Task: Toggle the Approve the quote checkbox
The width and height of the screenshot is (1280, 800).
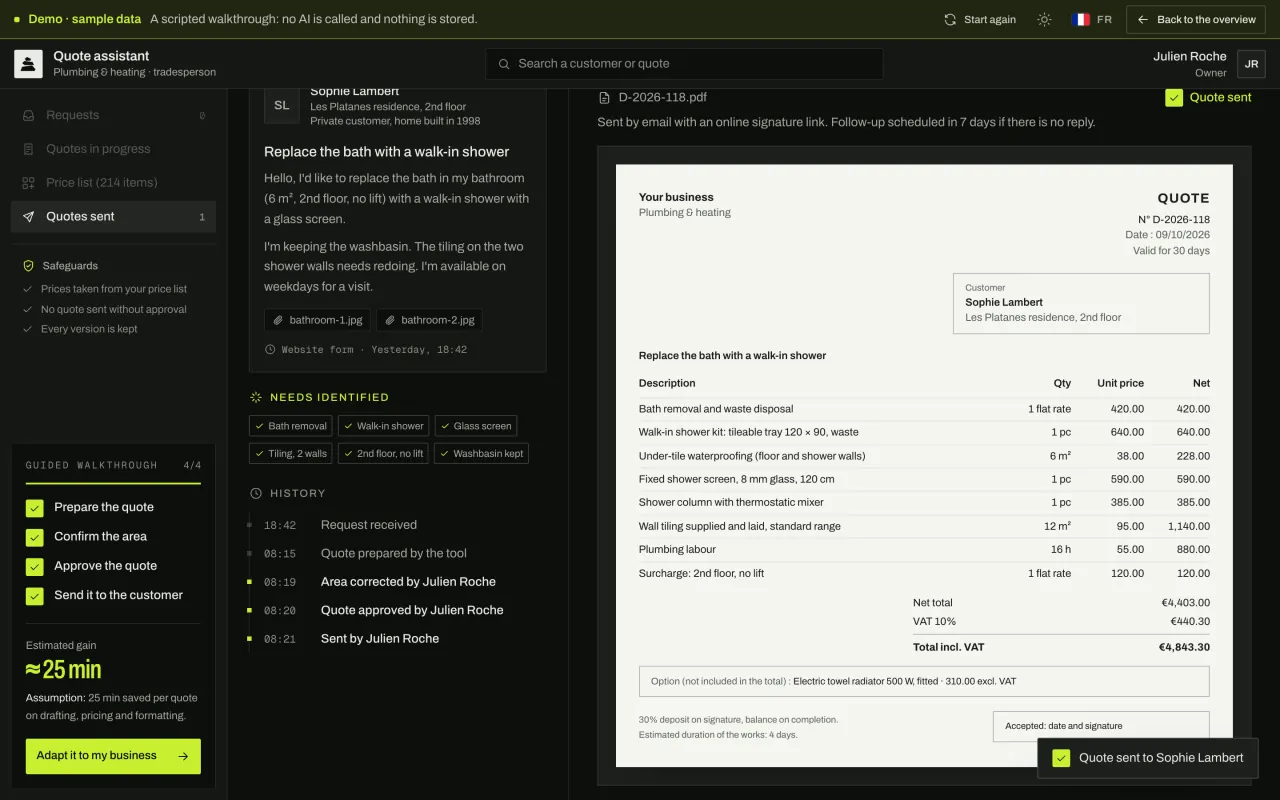Action: coord(35,566)
